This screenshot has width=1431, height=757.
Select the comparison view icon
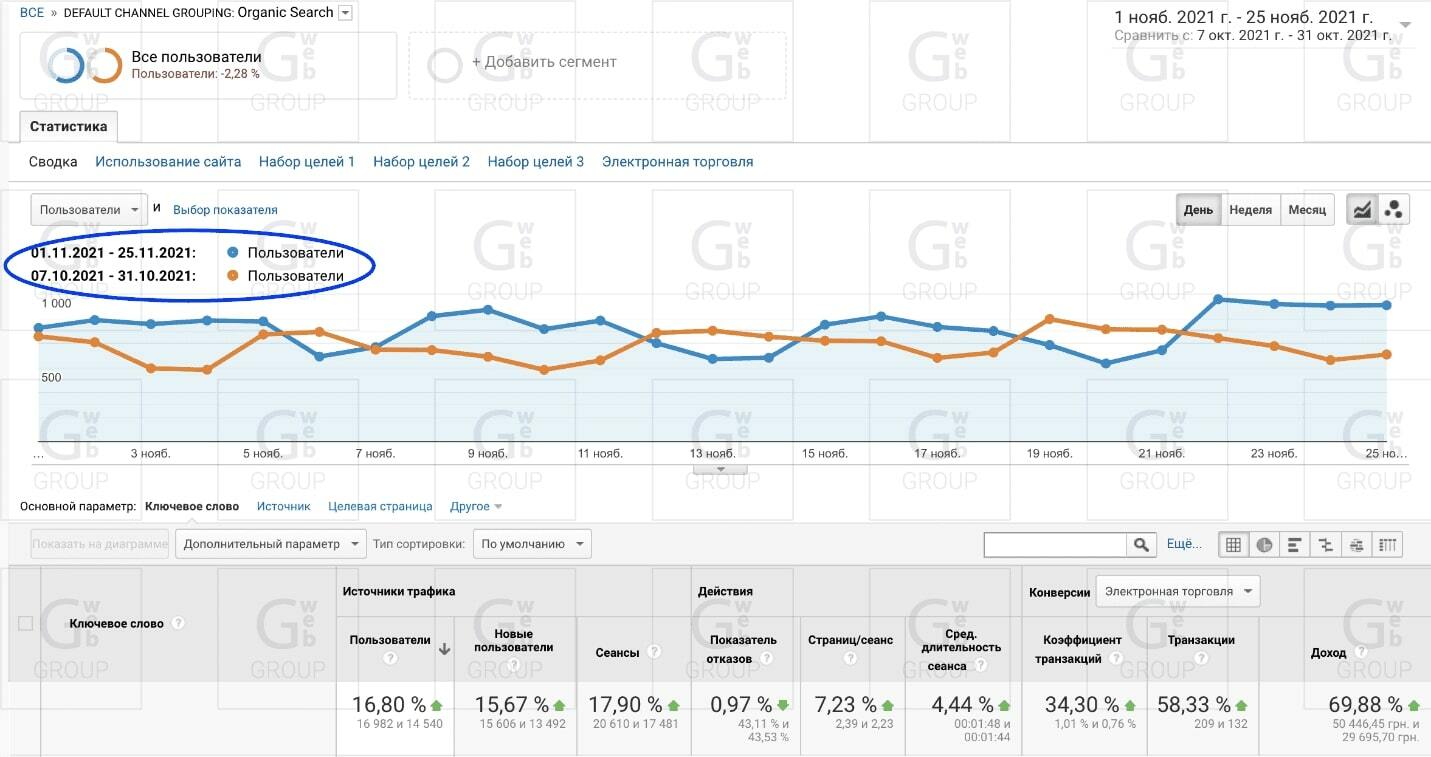click(1326, 544)
